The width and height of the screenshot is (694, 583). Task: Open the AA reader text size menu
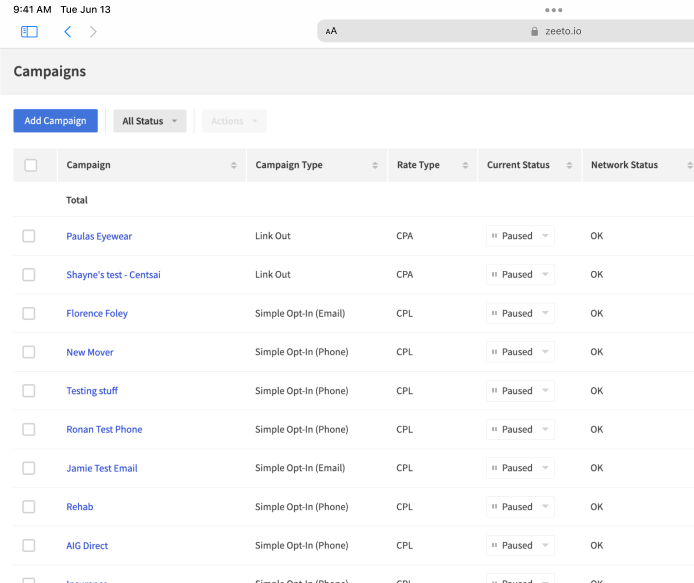coord(332,31)
